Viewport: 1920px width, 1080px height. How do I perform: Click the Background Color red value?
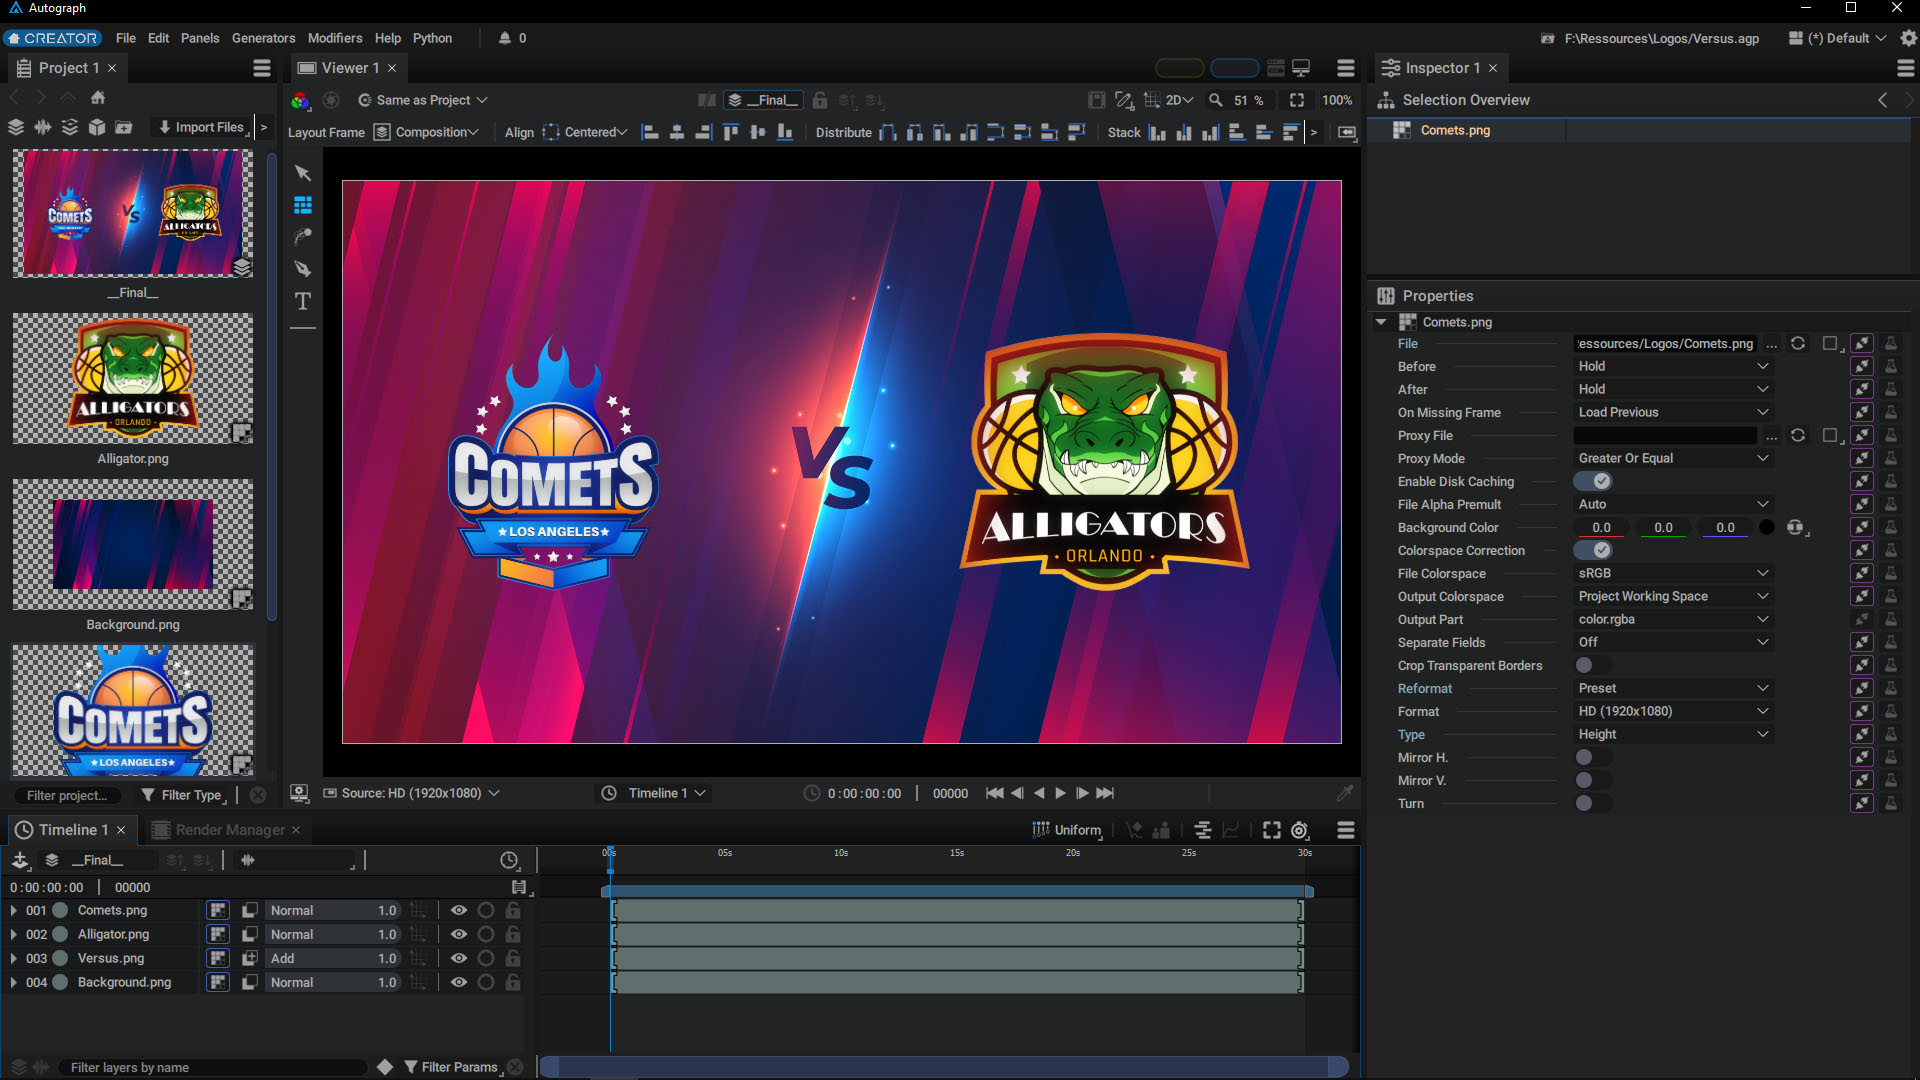click(x=1601, y=527)
